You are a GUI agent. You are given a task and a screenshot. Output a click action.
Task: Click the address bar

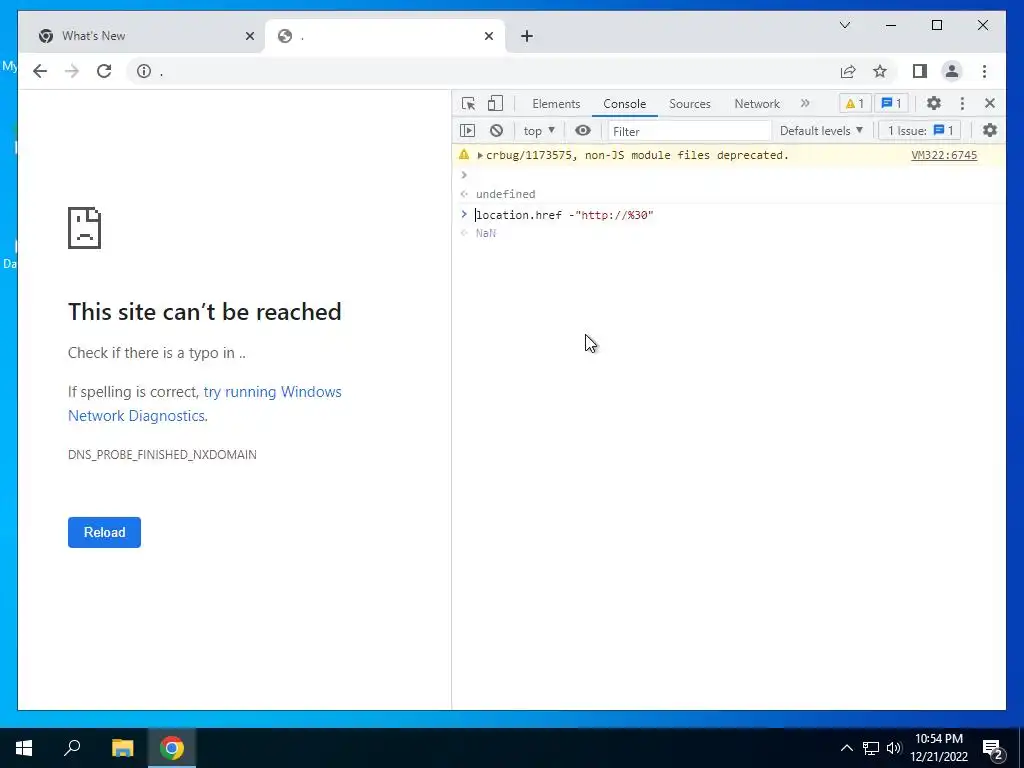click(x=483, y=71)
